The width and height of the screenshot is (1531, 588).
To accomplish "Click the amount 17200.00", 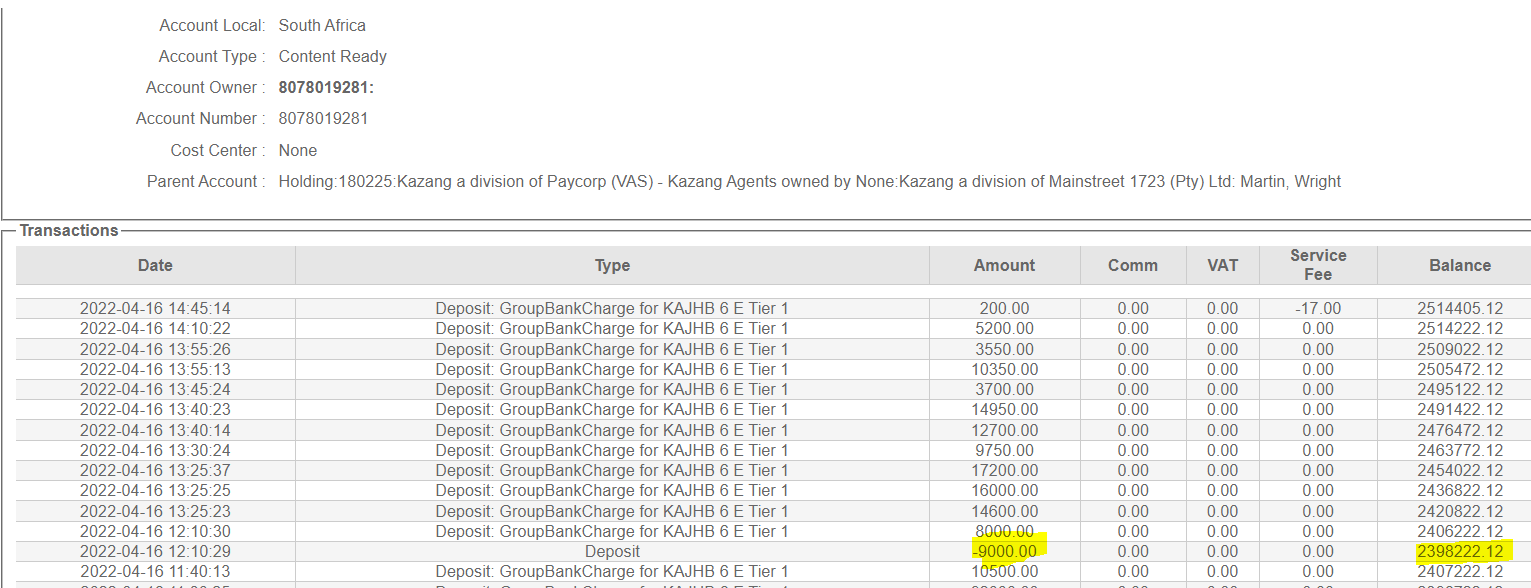I will tap(1004, 470).
